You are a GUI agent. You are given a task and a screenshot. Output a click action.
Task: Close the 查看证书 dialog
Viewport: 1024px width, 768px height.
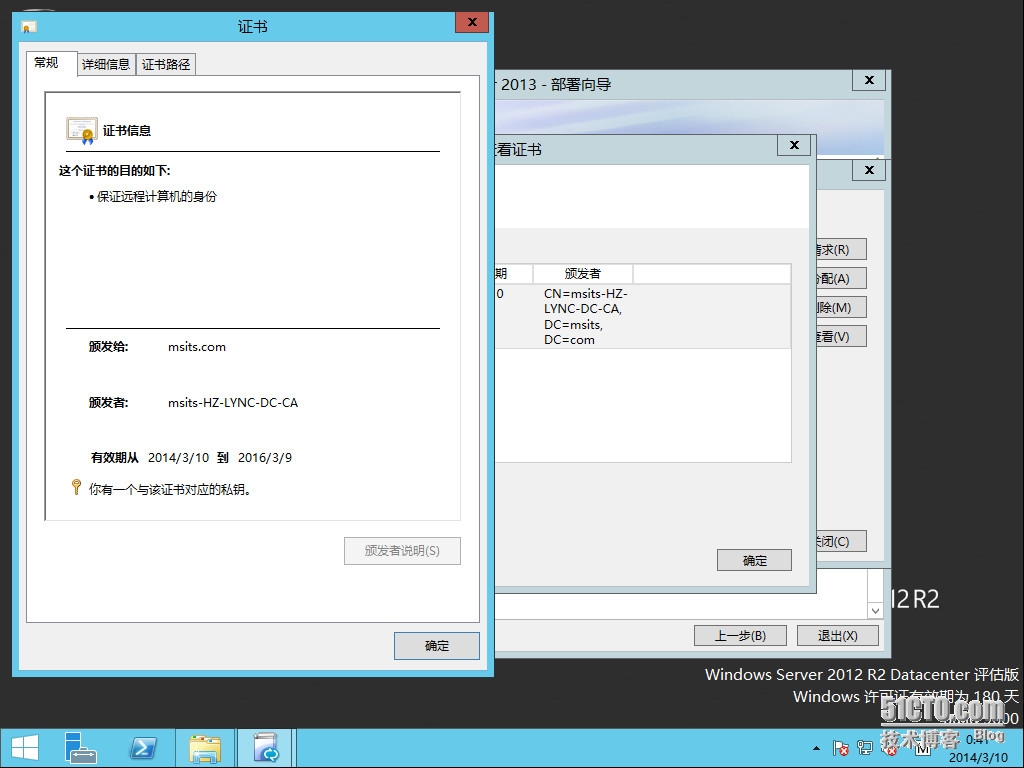click(x=794, y=145)
